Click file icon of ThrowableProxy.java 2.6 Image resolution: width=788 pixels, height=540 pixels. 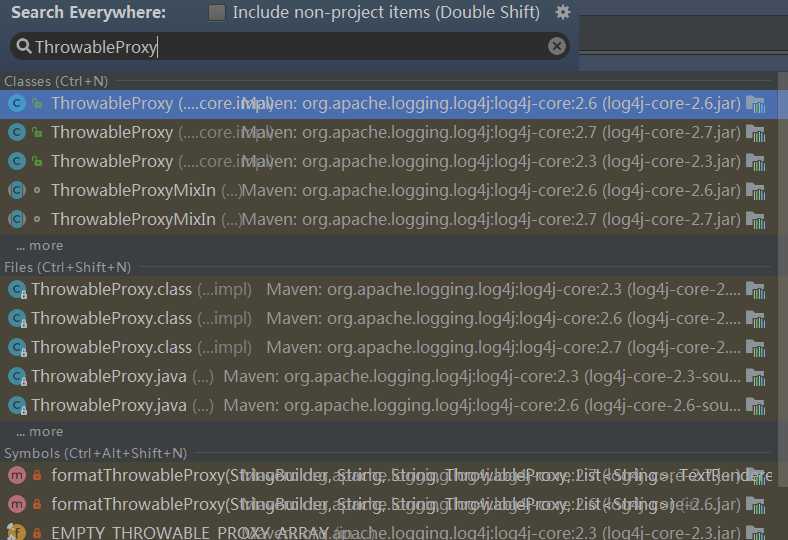tap(18, 406)
